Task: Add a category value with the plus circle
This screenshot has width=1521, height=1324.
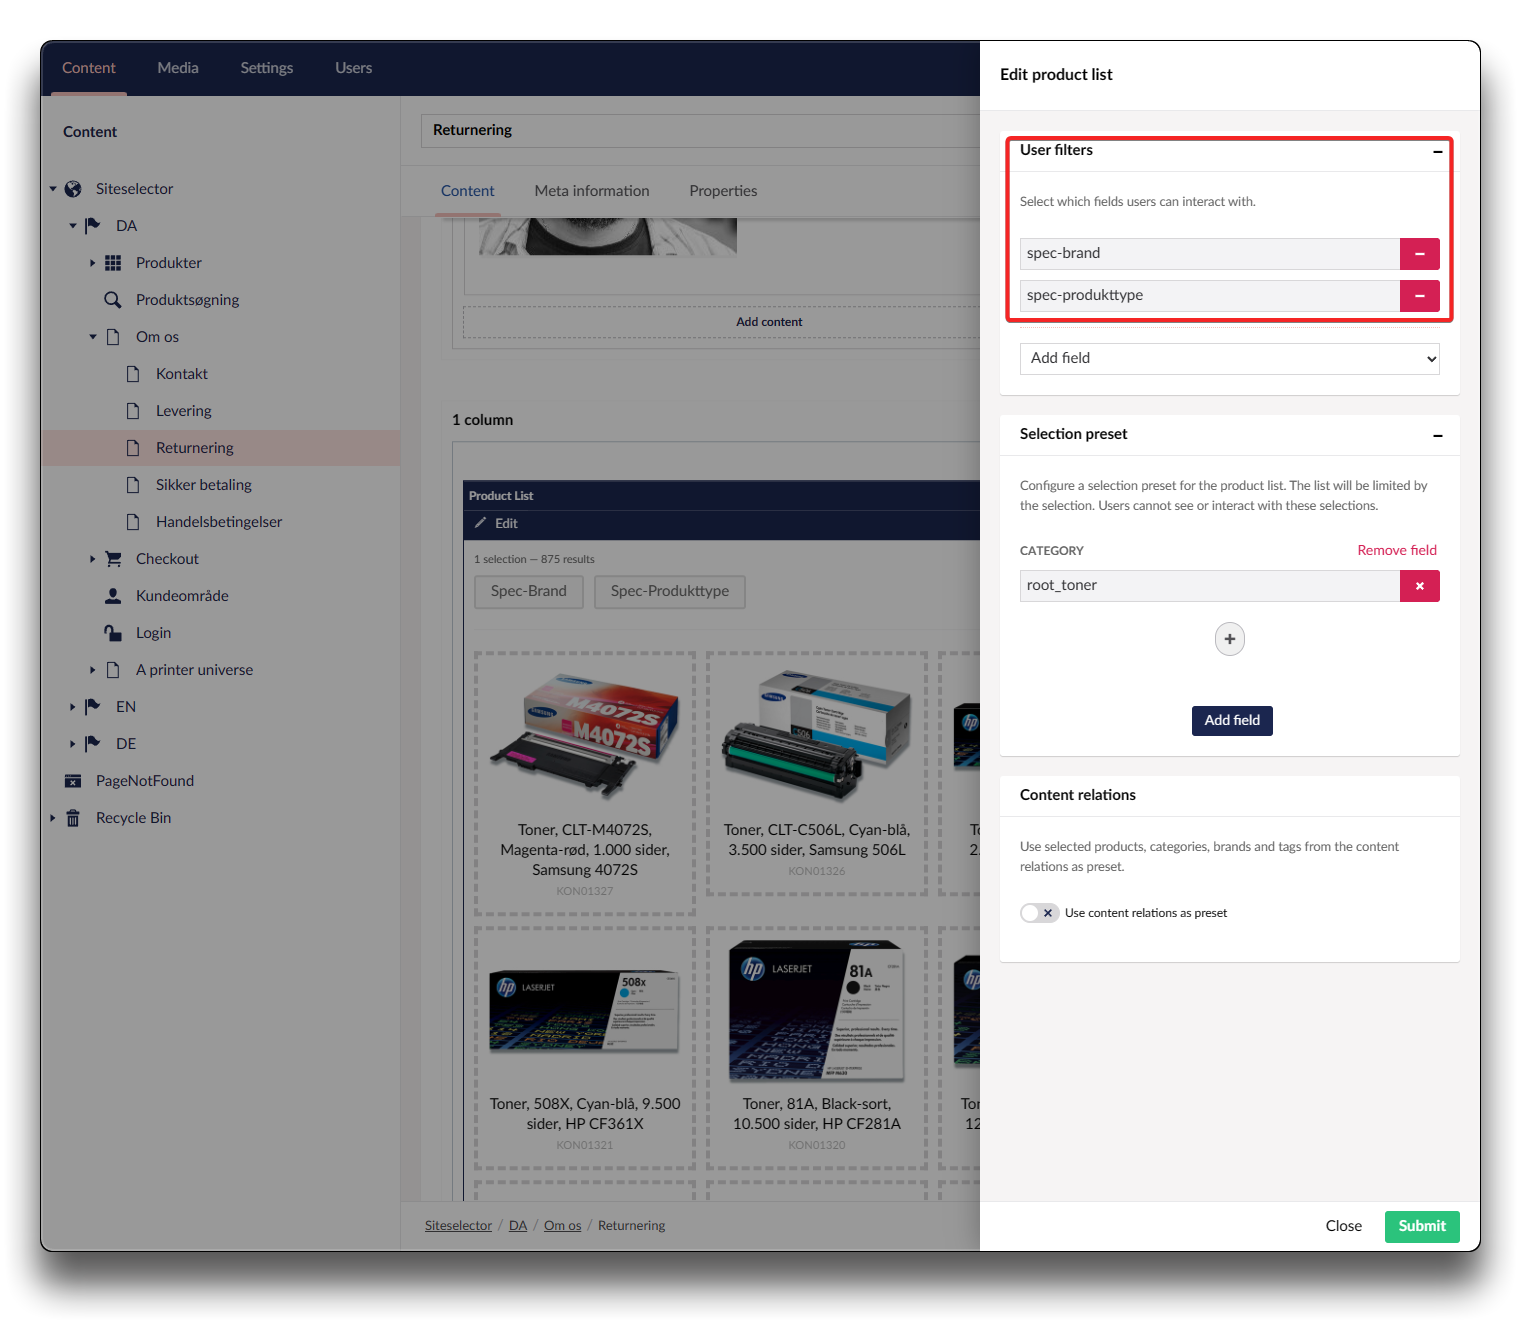Action: click(x=1230, y=639)
